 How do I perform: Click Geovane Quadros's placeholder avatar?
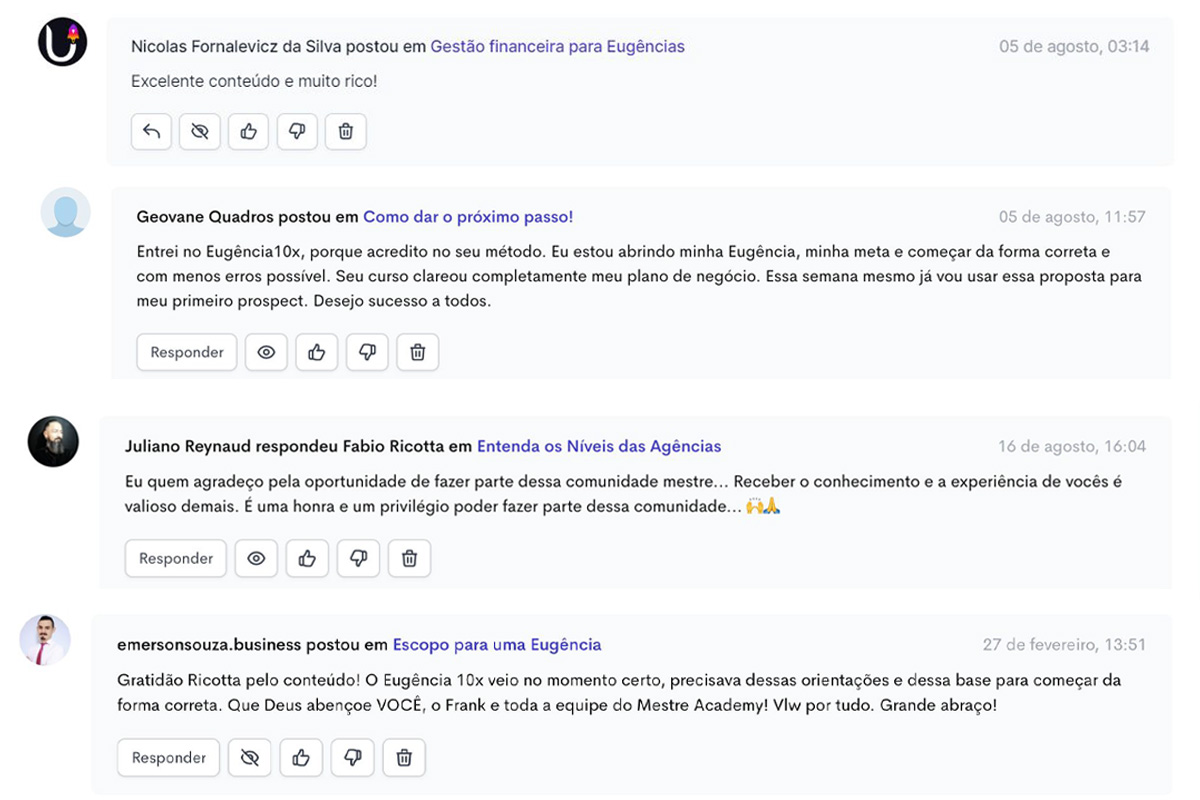(x=65, y=212)
